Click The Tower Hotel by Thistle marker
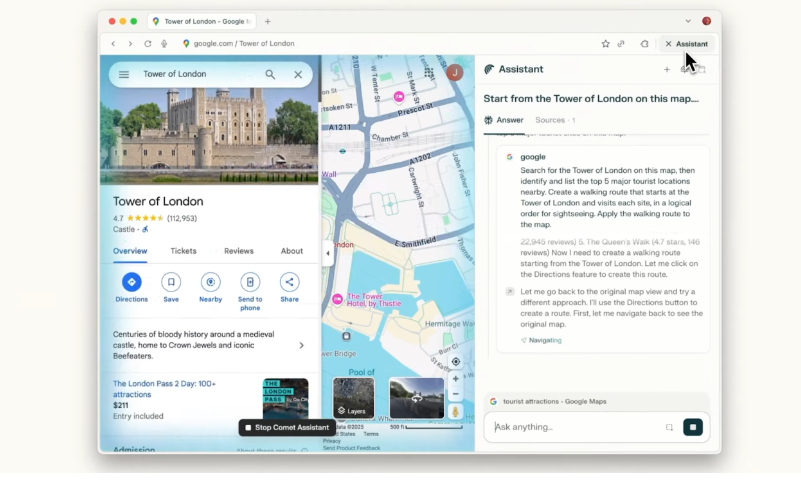This screenshot has width=801, height=482. point(337,299)
